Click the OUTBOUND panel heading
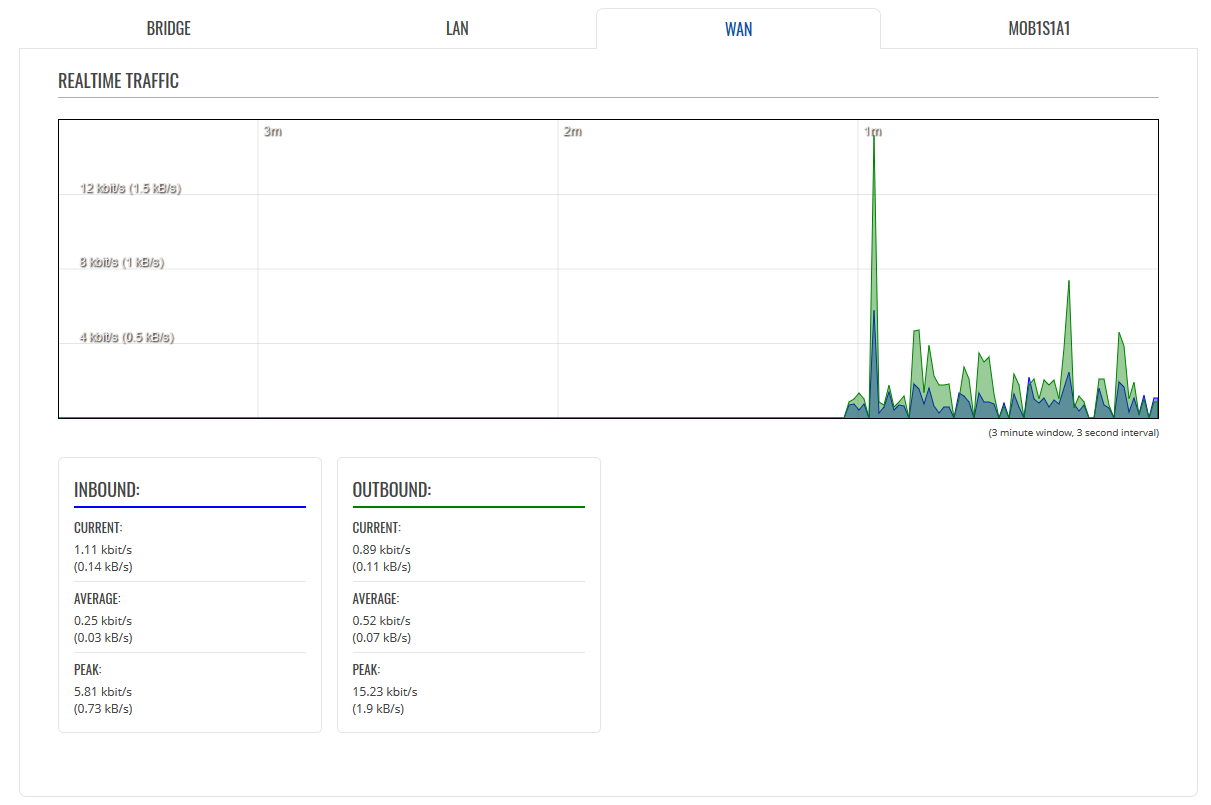 point(392,490)
